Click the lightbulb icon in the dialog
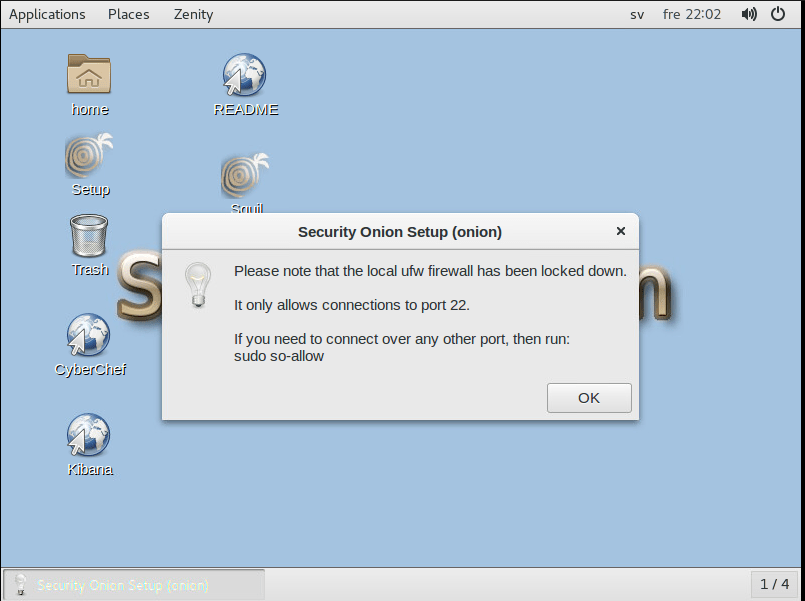 [x=198, y=285]
